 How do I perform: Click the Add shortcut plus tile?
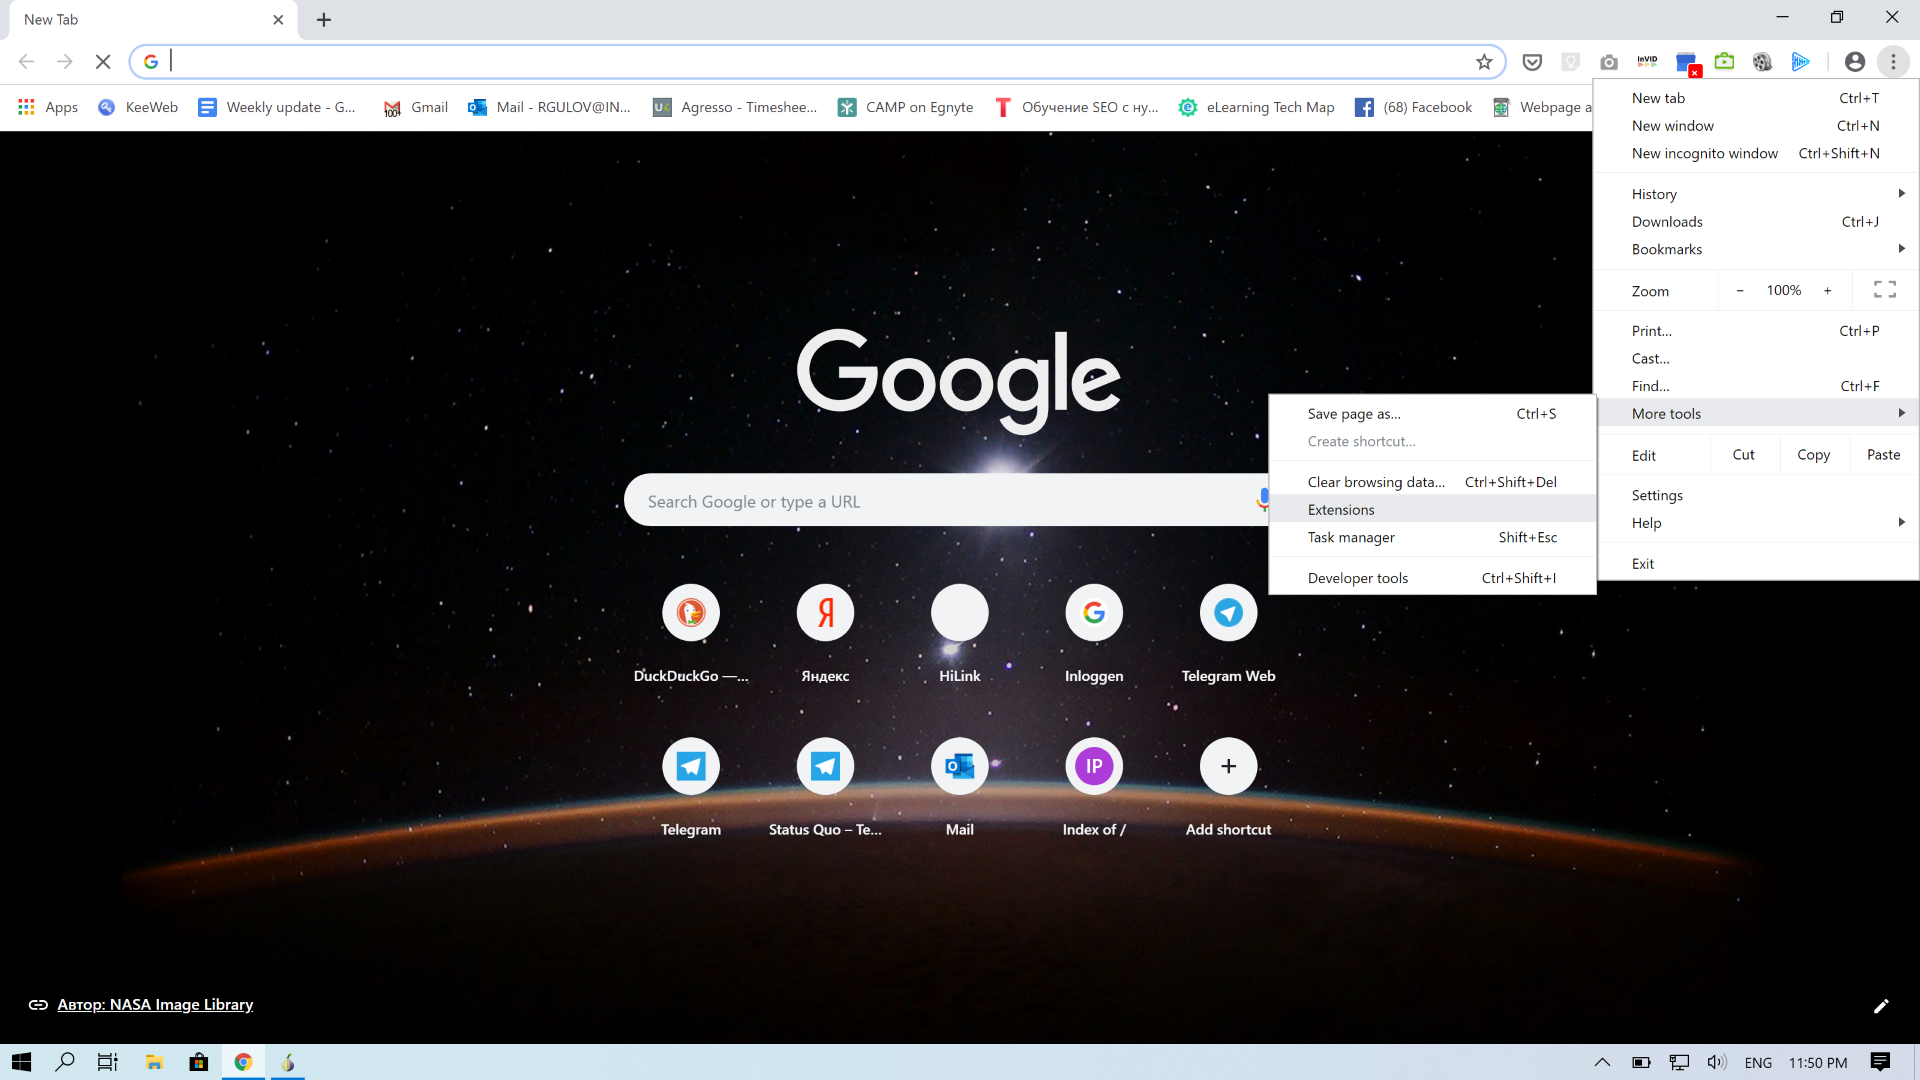(1228, 767)
